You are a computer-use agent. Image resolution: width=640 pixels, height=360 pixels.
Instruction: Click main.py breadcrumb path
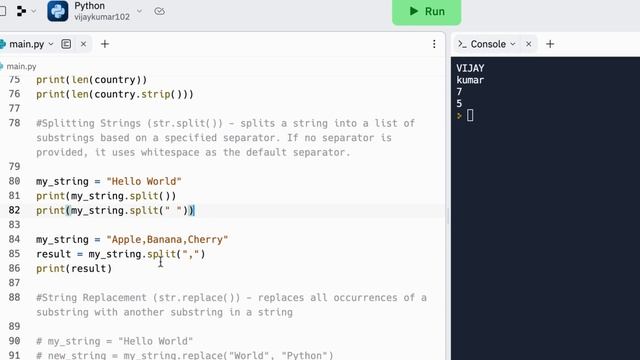(x=21, y=66)
